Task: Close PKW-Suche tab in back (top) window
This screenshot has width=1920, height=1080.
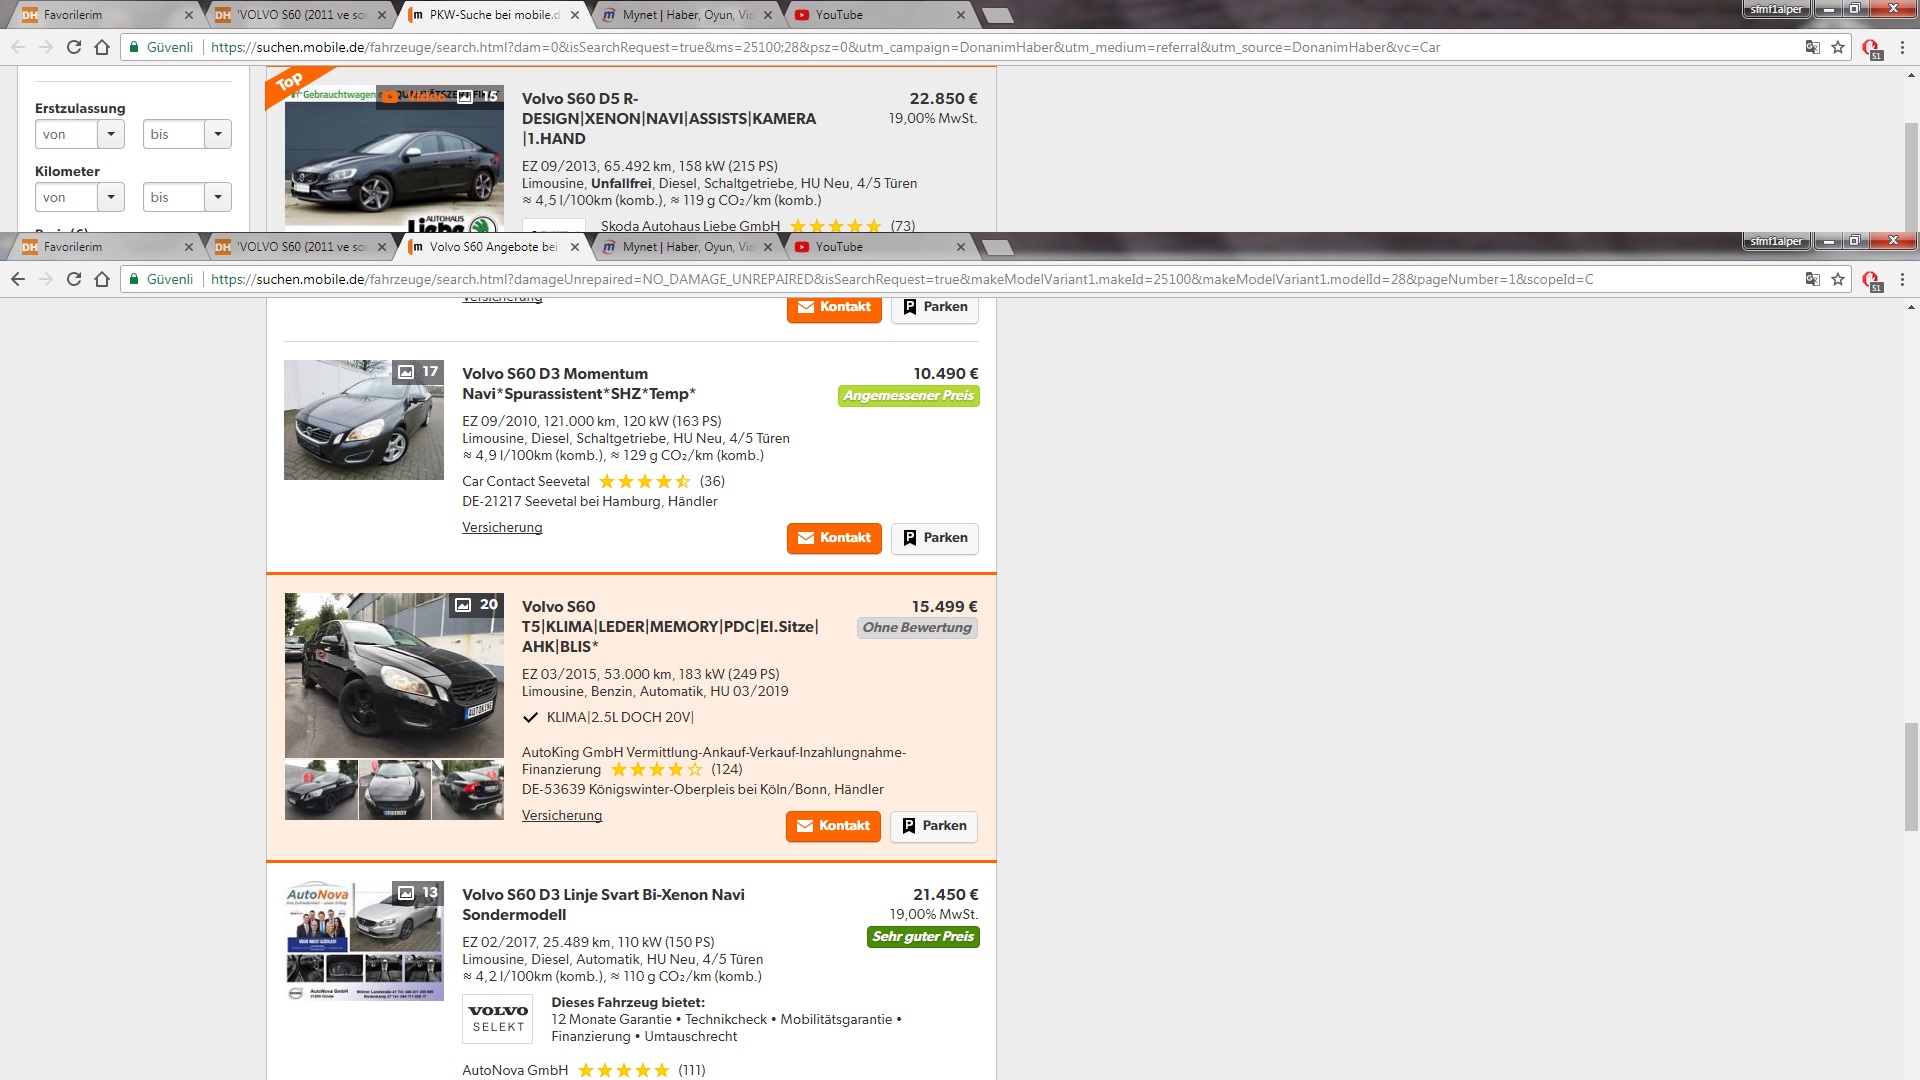Action: (575, 15)
